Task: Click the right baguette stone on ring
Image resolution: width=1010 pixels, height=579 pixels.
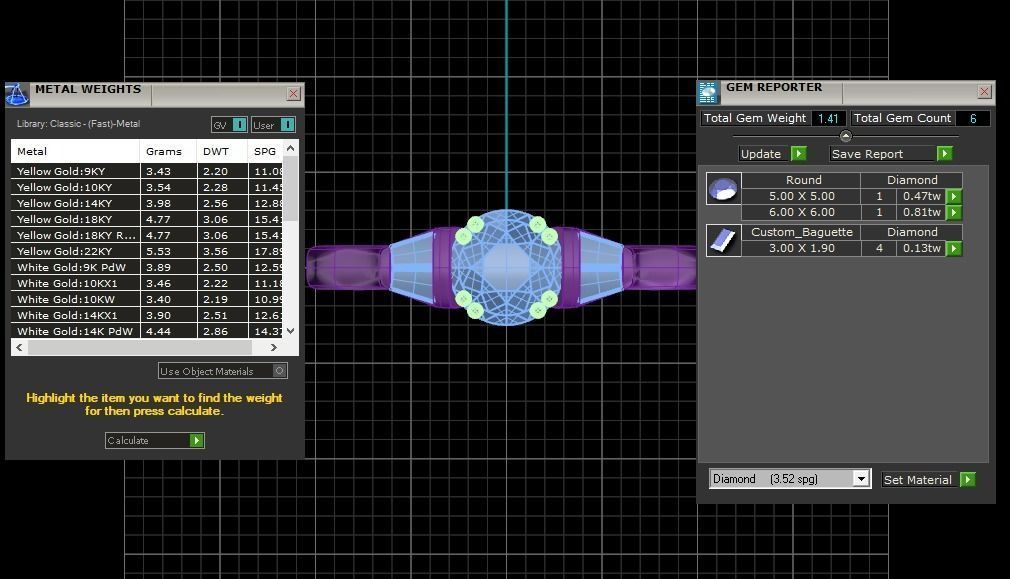Action: (600, 267)
